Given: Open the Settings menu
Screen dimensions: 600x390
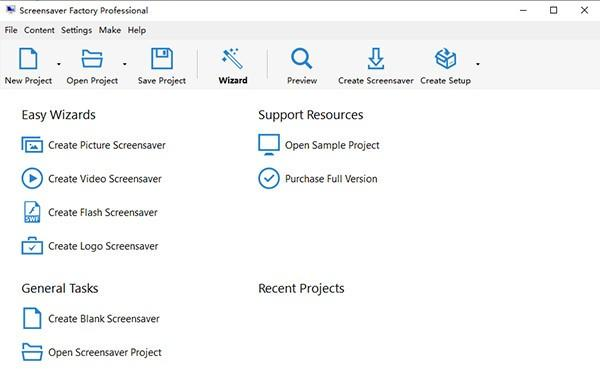Looking at the screenshot, I should [76, 30].
